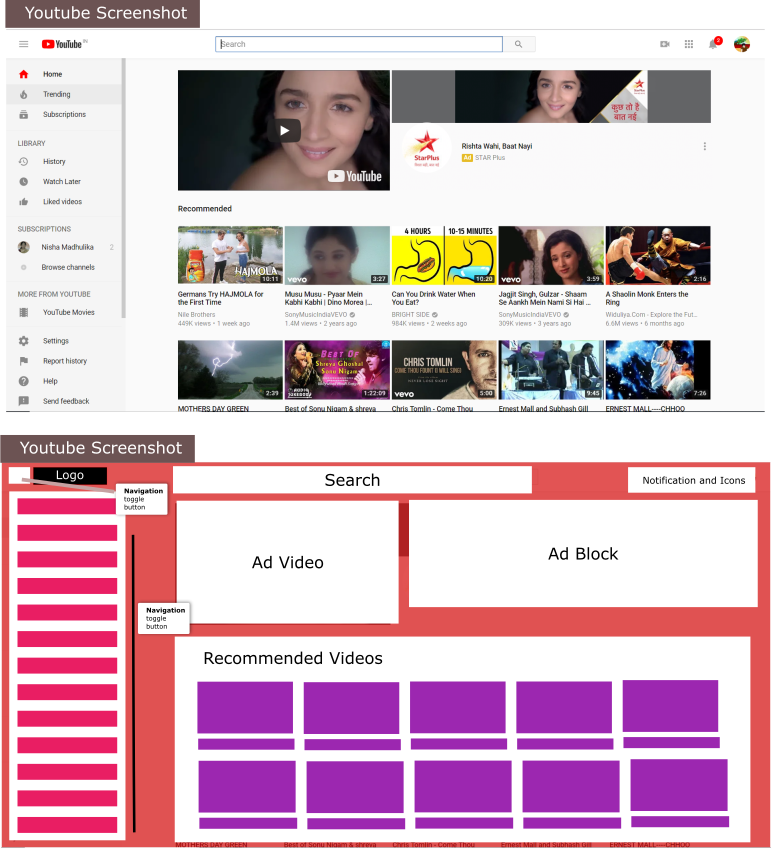The width and height of the screenshot is (772, 849).
Task: Click the Help question mark icon
Action: tap(23, 381)
